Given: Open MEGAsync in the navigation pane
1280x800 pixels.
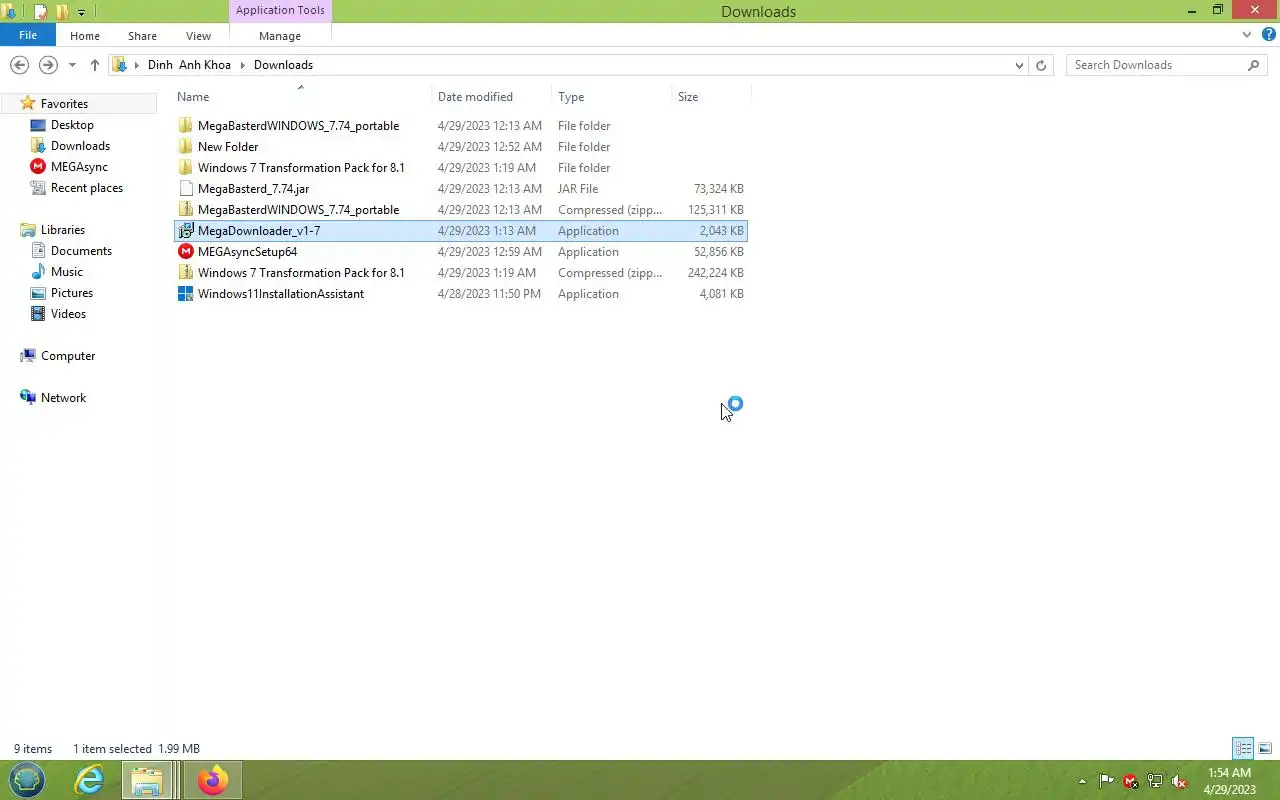Looking at the screenshot, I should pos(79,167).
